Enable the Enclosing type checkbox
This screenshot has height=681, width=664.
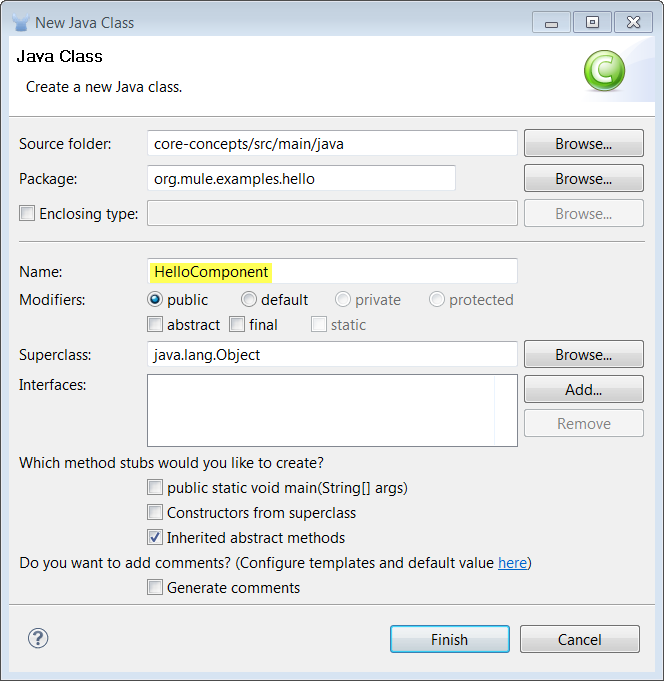click(x=27, y=213)
